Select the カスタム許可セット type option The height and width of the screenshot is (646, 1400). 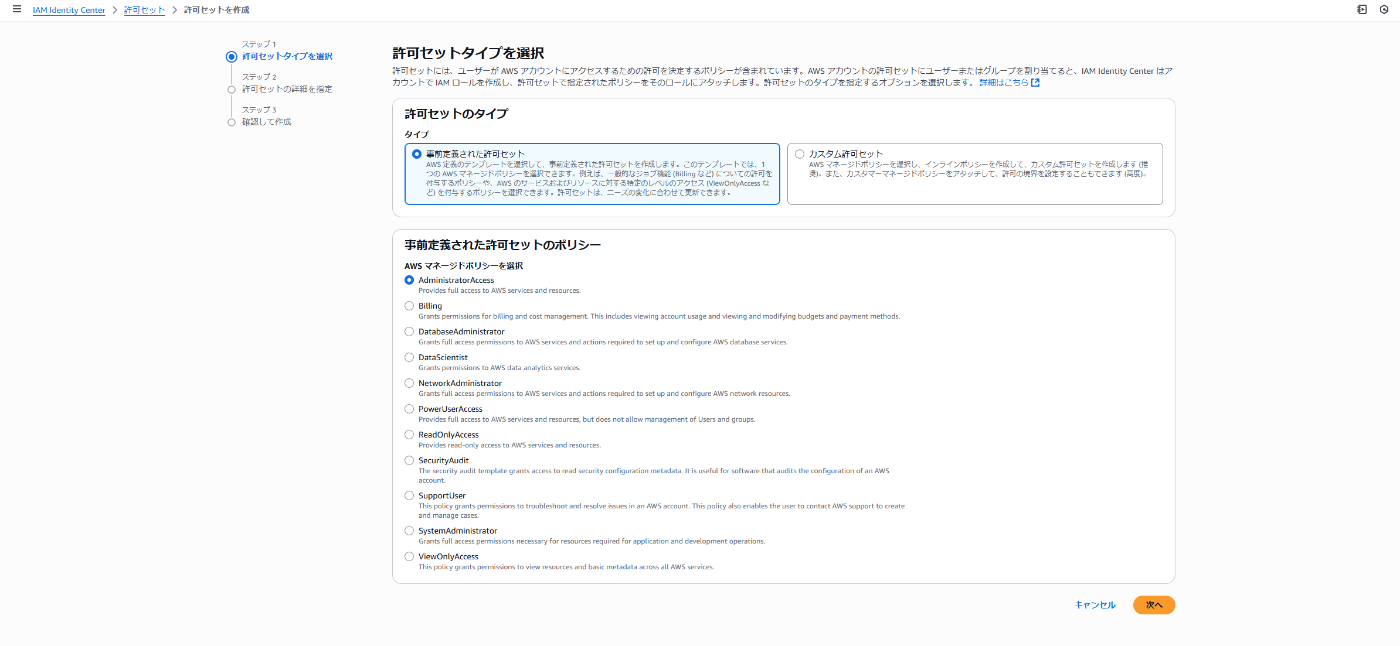[974, 173]
